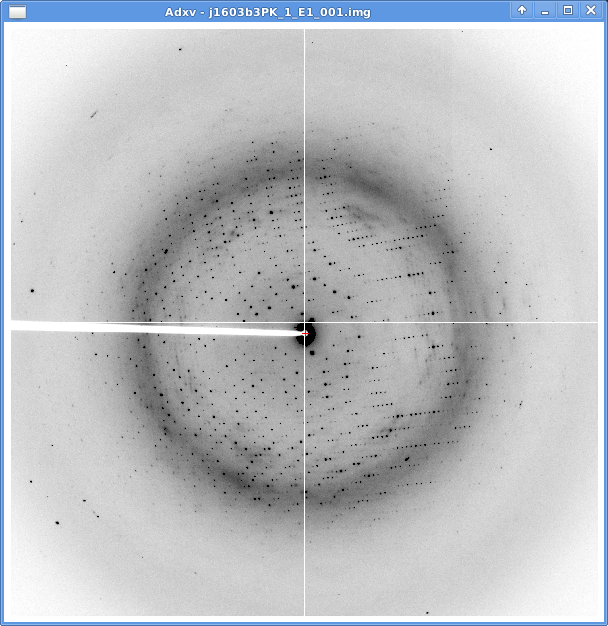Click the lone spot in upper-right region
Viewport: 608px width, 626px height.
[491, 149]
